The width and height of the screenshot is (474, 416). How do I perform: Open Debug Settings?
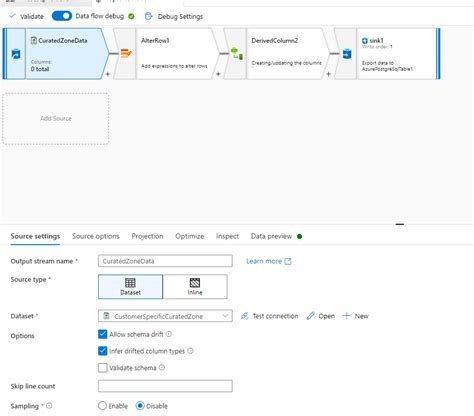coord(174,16)
